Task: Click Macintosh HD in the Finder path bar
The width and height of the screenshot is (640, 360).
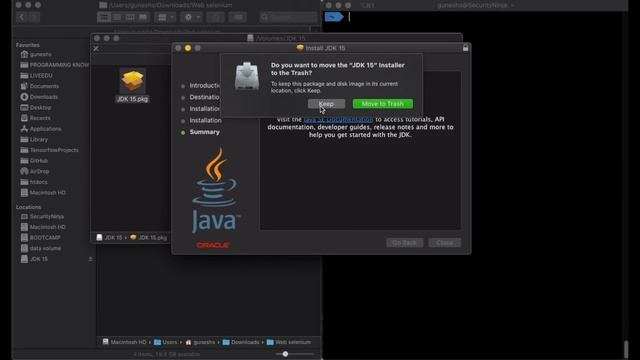Action: click(x=124, y=342)
